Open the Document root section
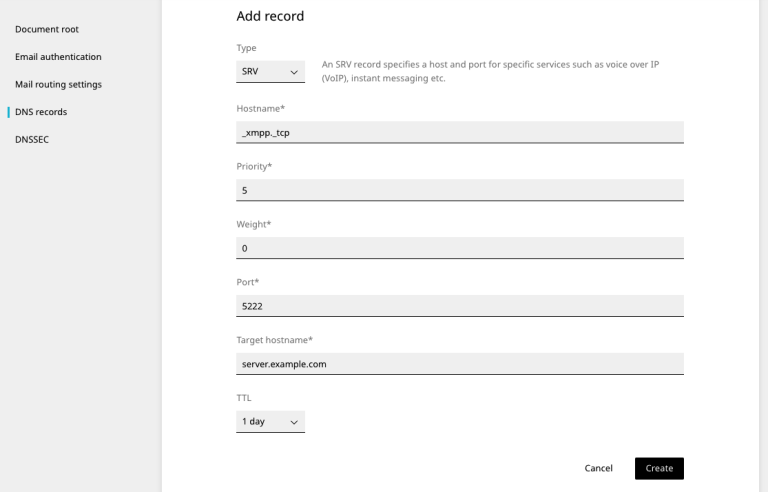 pos(47,29)
